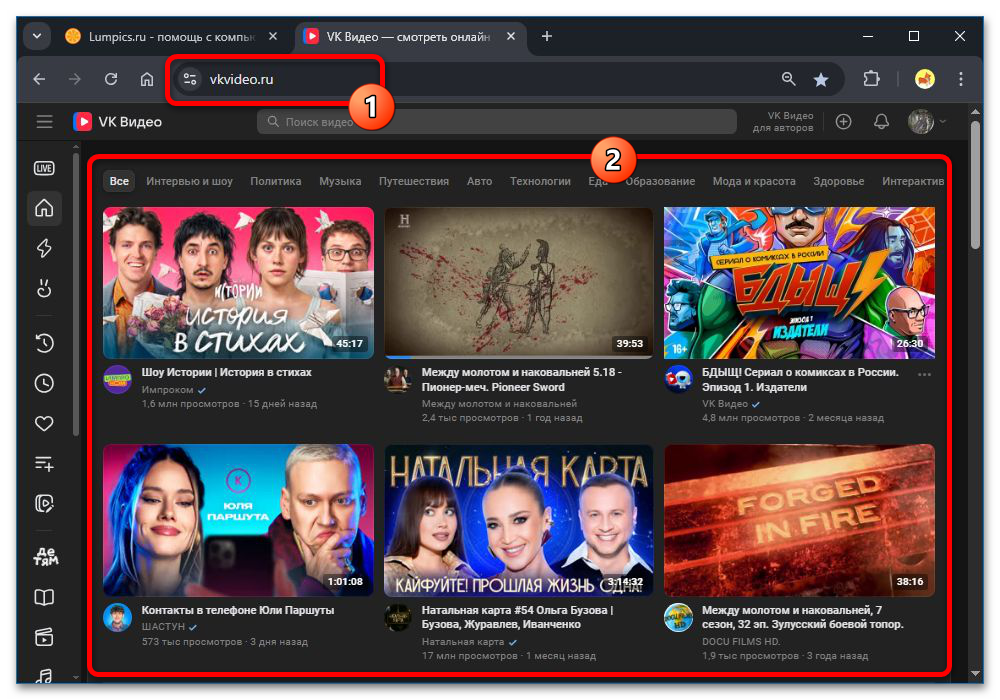Select the Музыка category

click(x=340, y=181)
